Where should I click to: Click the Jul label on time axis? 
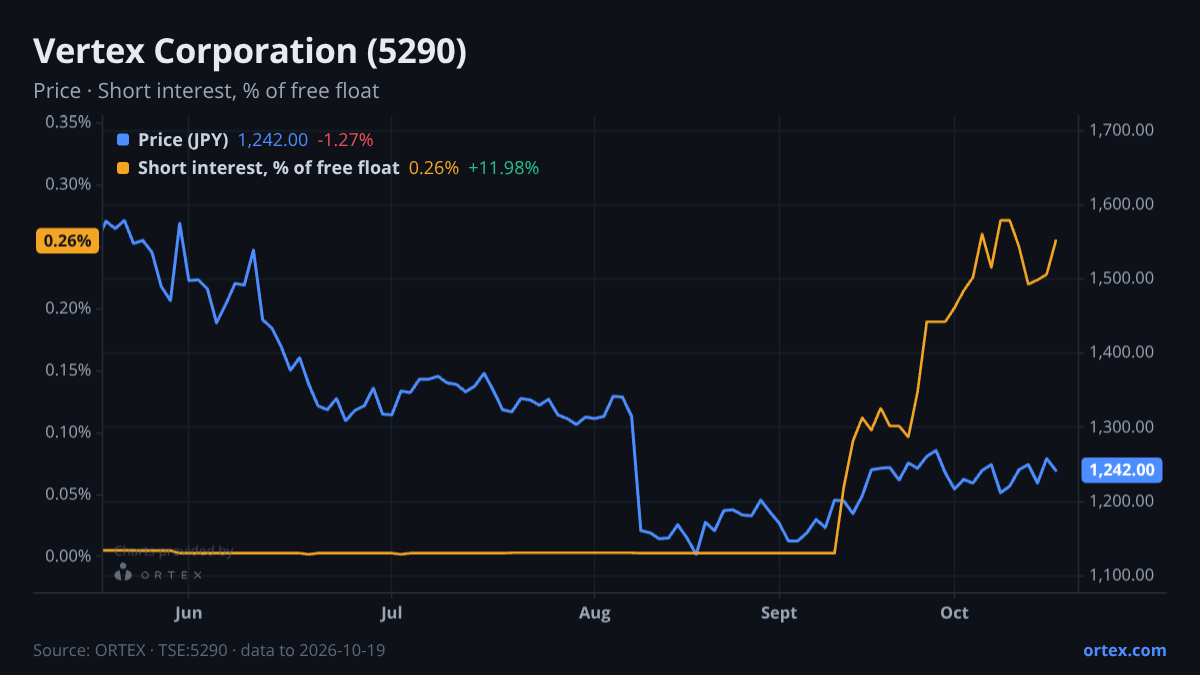[392, 612]
